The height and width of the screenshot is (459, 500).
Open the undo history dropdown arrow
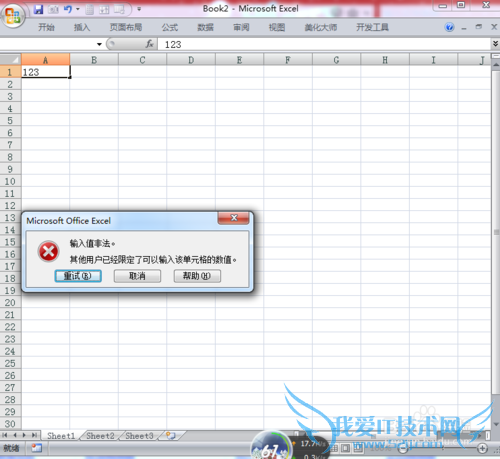78,9
